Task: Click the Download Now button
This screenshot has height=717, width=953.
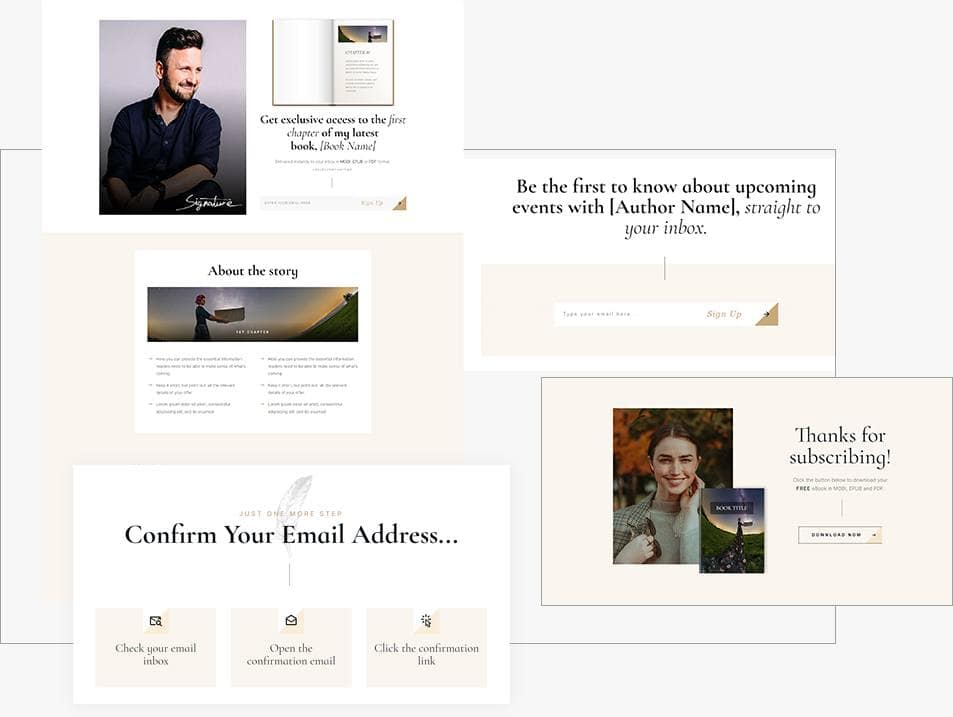Action: [840, 535]
